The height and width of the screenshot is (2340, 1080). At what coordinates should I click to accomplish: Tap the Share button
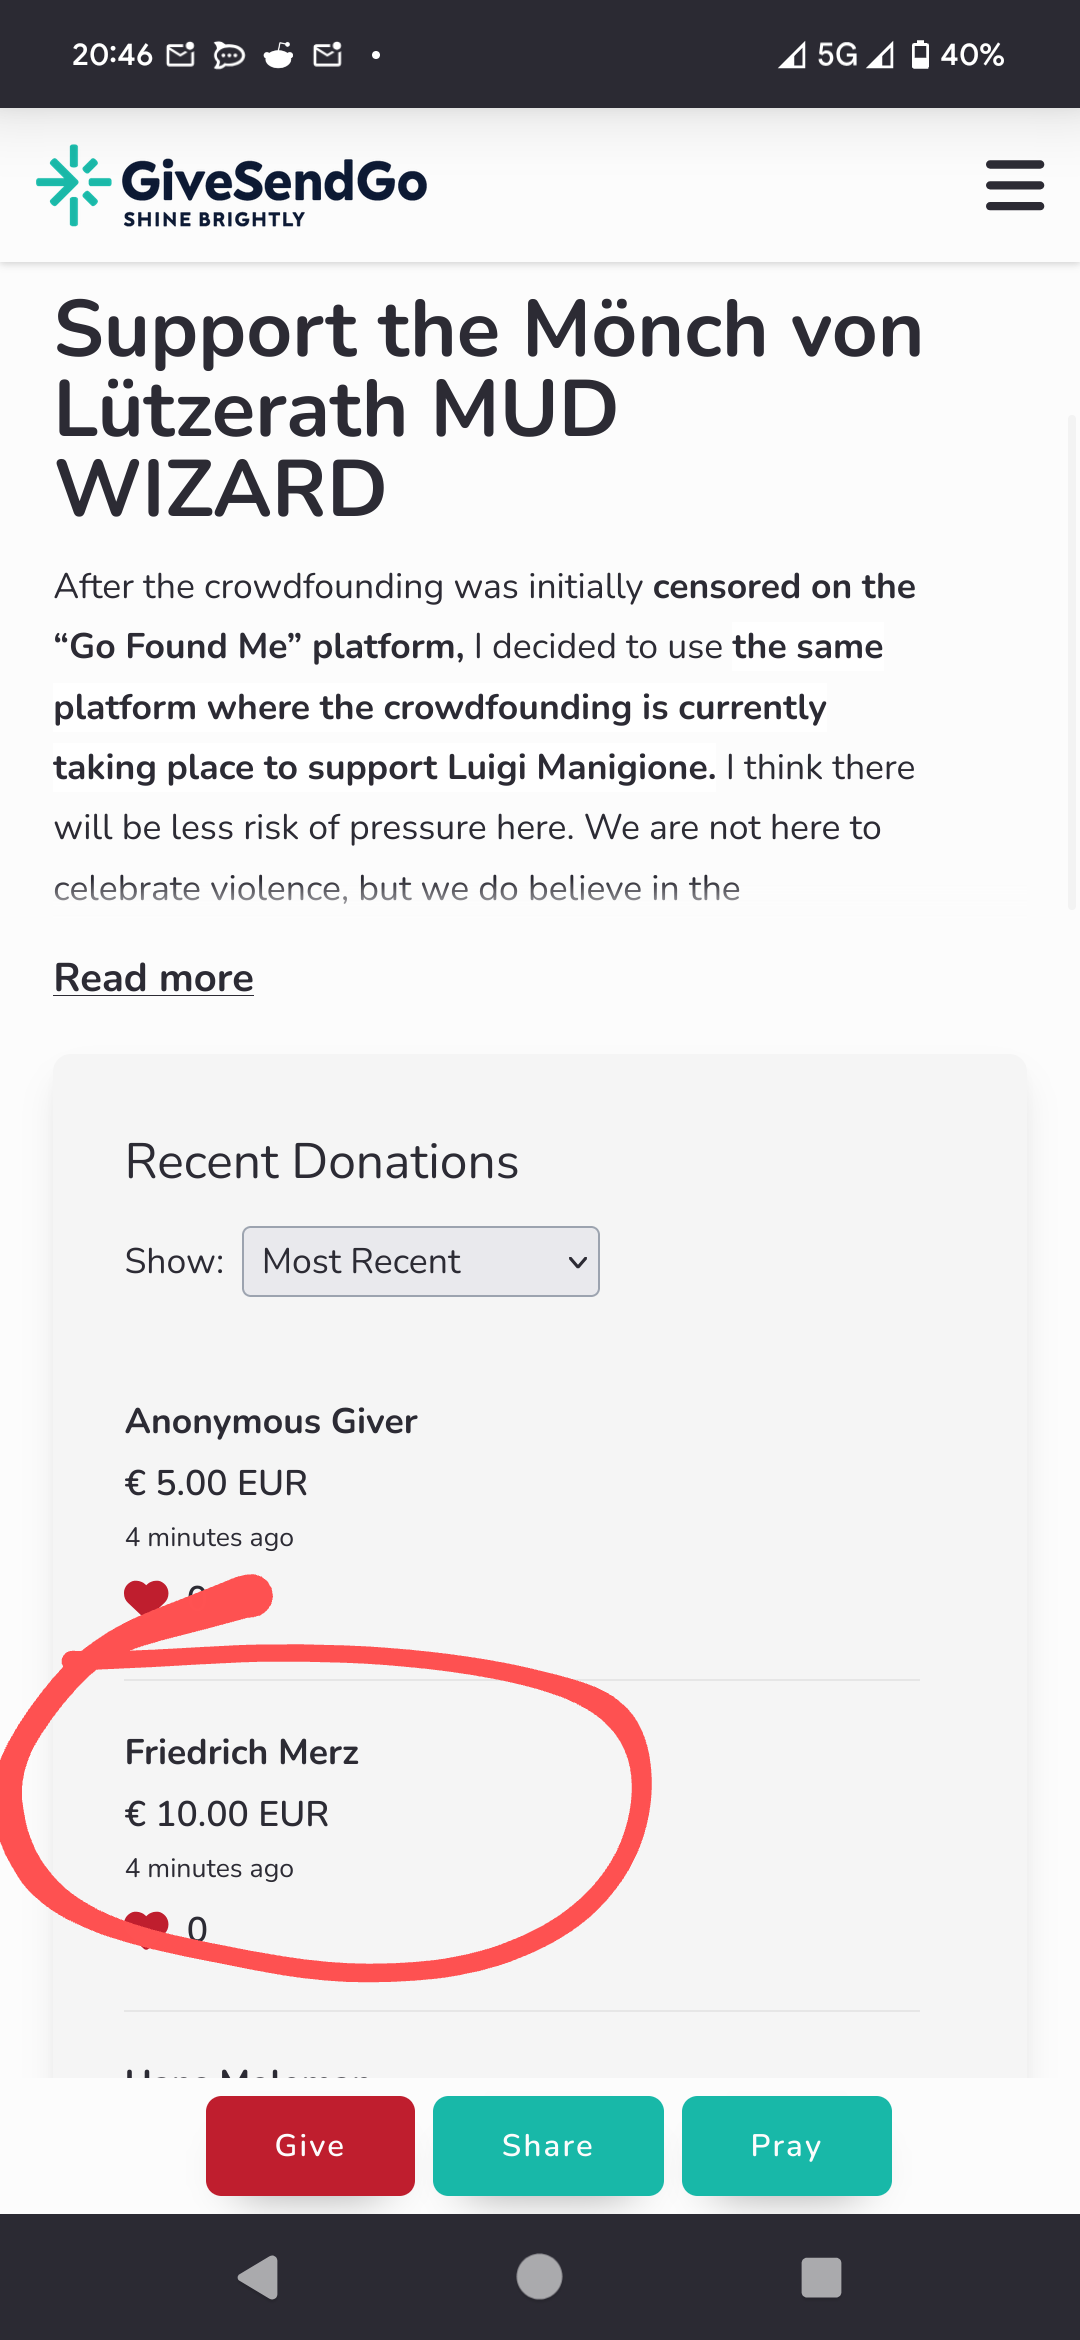point(548,2146)
